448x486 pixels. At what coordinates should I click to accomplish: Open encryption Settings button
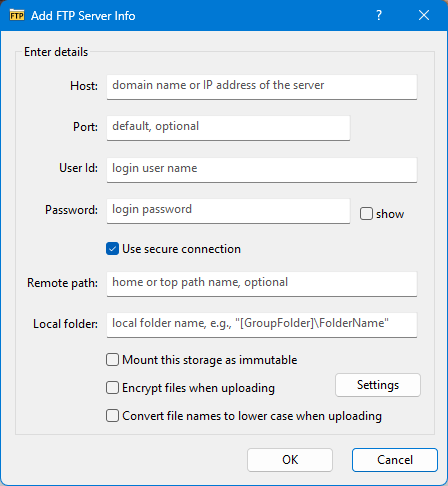coord(378,385)
